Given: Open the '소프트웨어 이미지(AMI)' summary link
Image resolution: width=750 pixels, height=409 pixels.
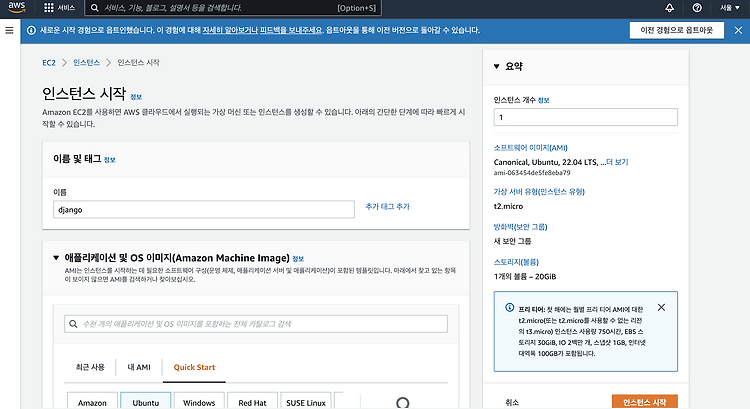Looking at the screenshot, I should (x=530, y=148).
